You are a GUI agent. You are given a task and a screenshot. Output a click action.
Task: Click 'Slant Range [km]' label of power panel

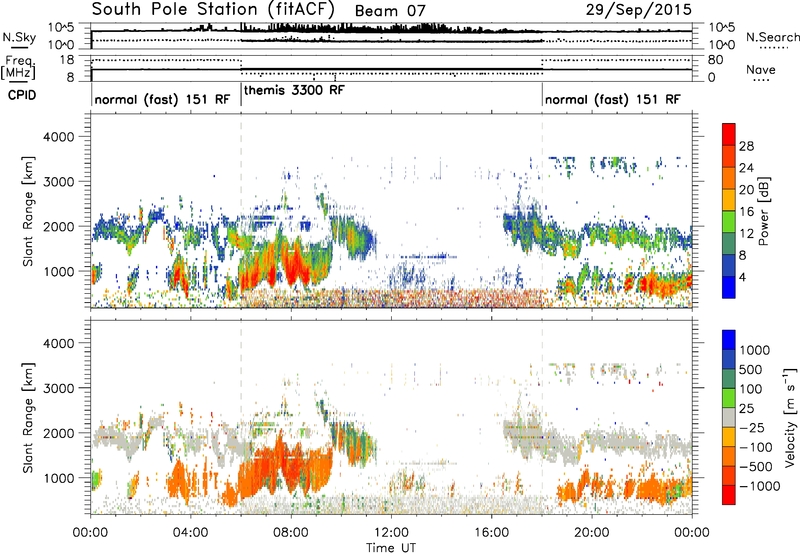tap(28, 211)
